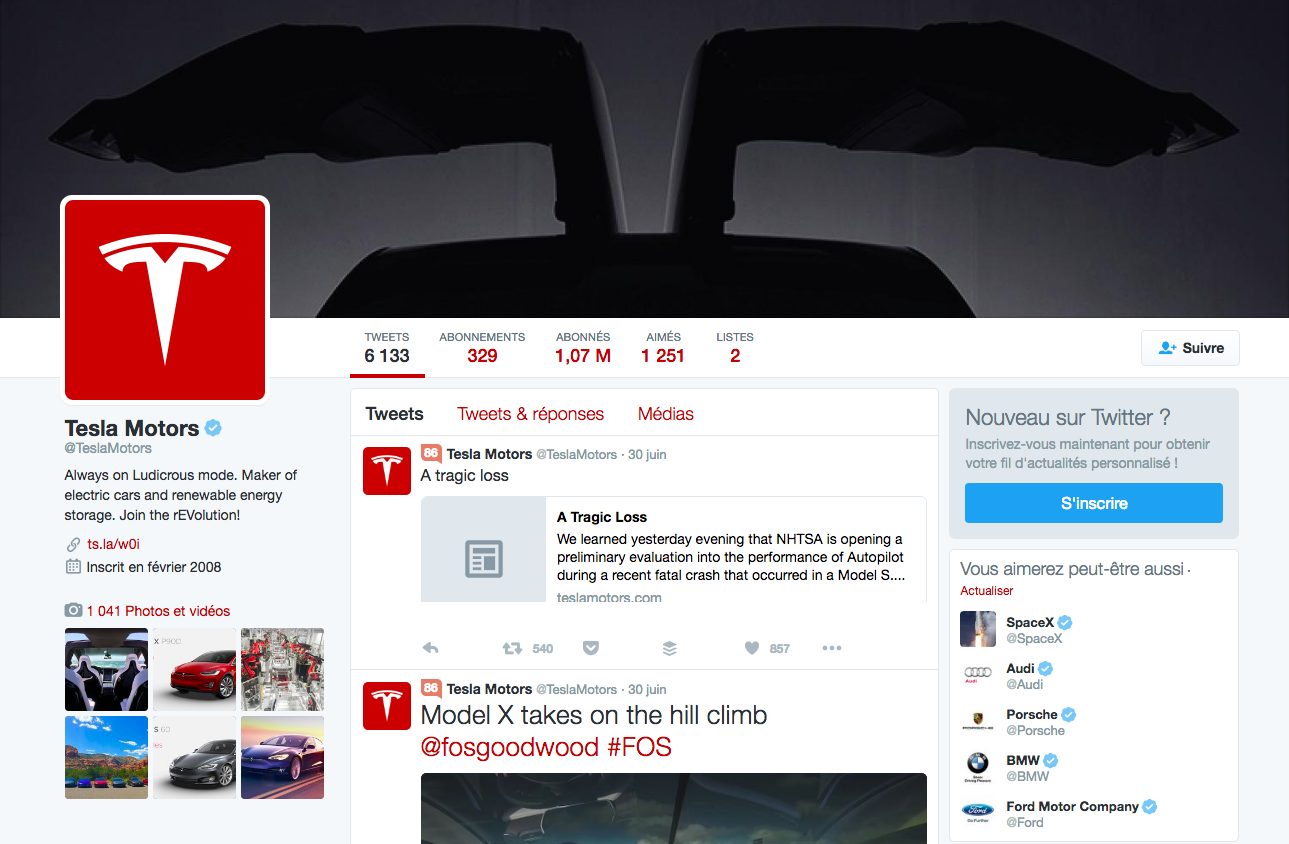Click the Buffer stack icon on first tweet
The width and height of the screenshot is (1289, 844).
(670, 648)
